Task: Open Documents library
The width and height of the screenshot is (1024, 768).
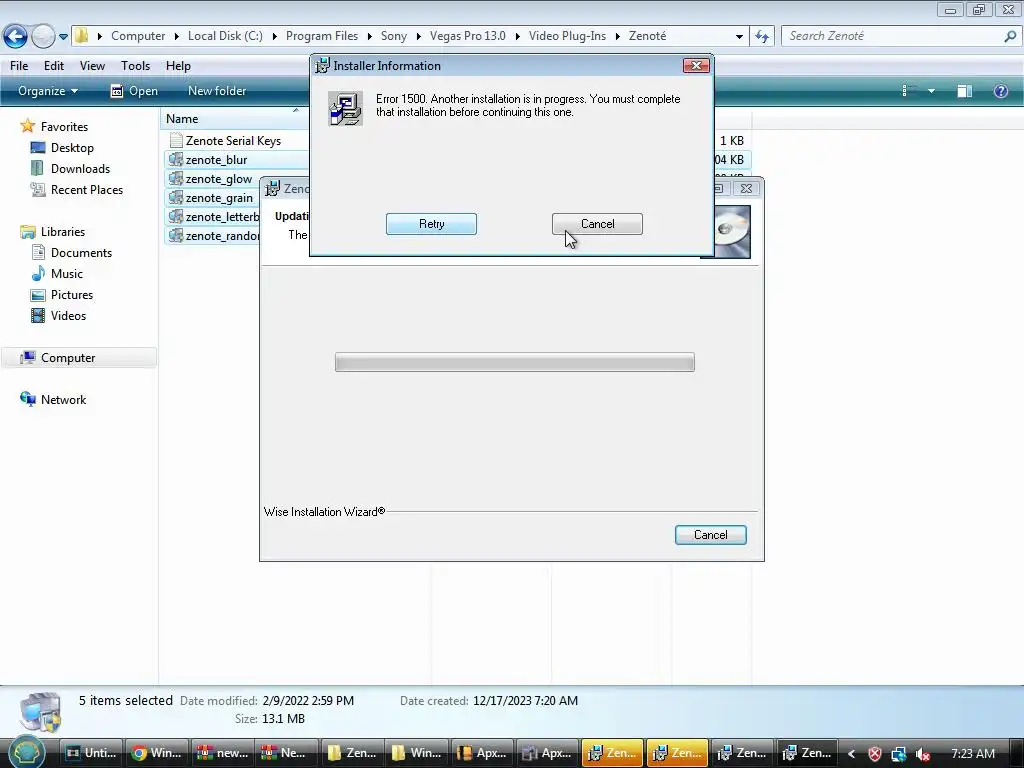Action: coord(81,253)
